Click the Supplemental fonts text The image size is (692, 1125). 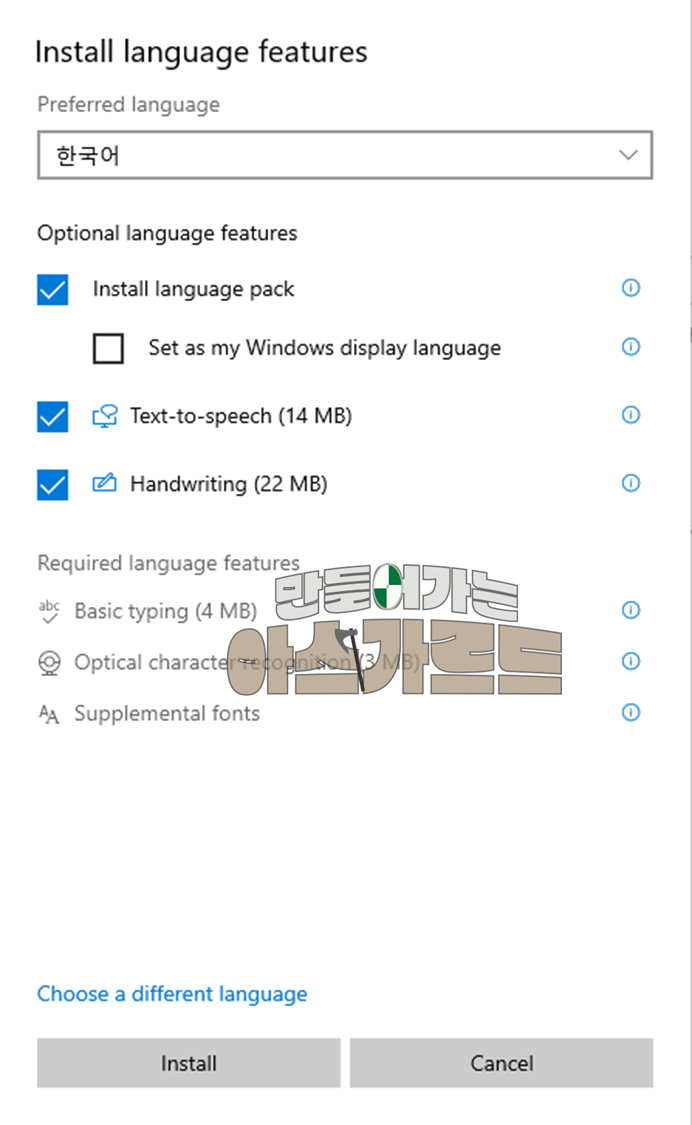point(167,714)
